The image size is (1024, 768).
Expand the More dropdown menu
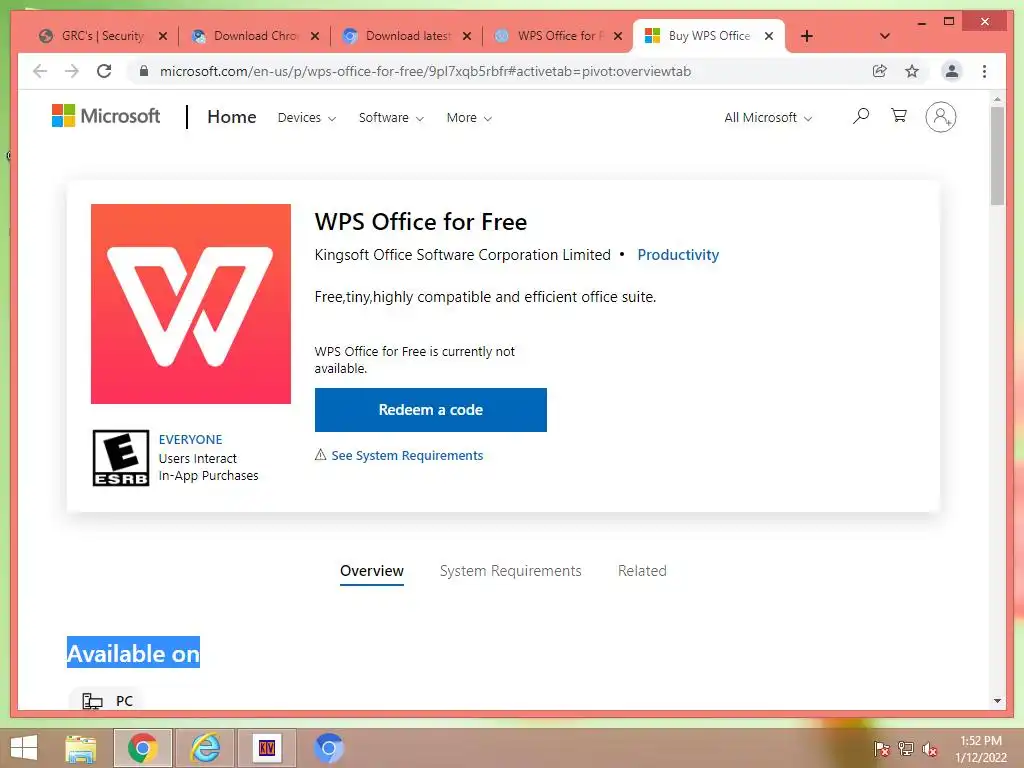[469, 118]
